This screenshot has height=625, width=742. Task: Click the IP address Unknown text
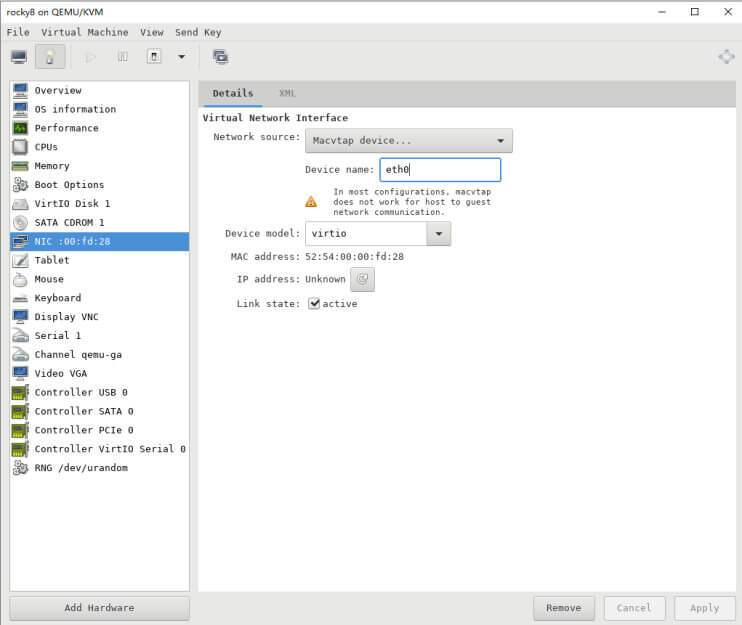tap(325, 279)
